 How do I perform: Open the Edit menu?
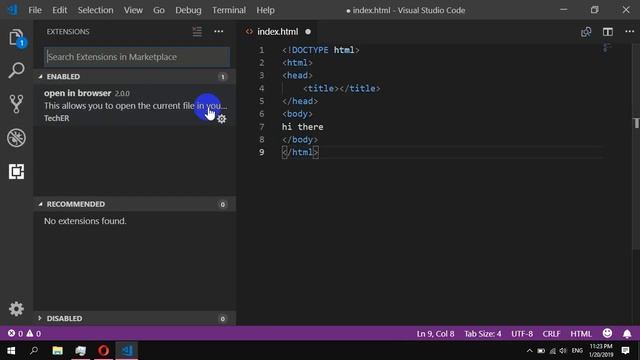[60, 10]
